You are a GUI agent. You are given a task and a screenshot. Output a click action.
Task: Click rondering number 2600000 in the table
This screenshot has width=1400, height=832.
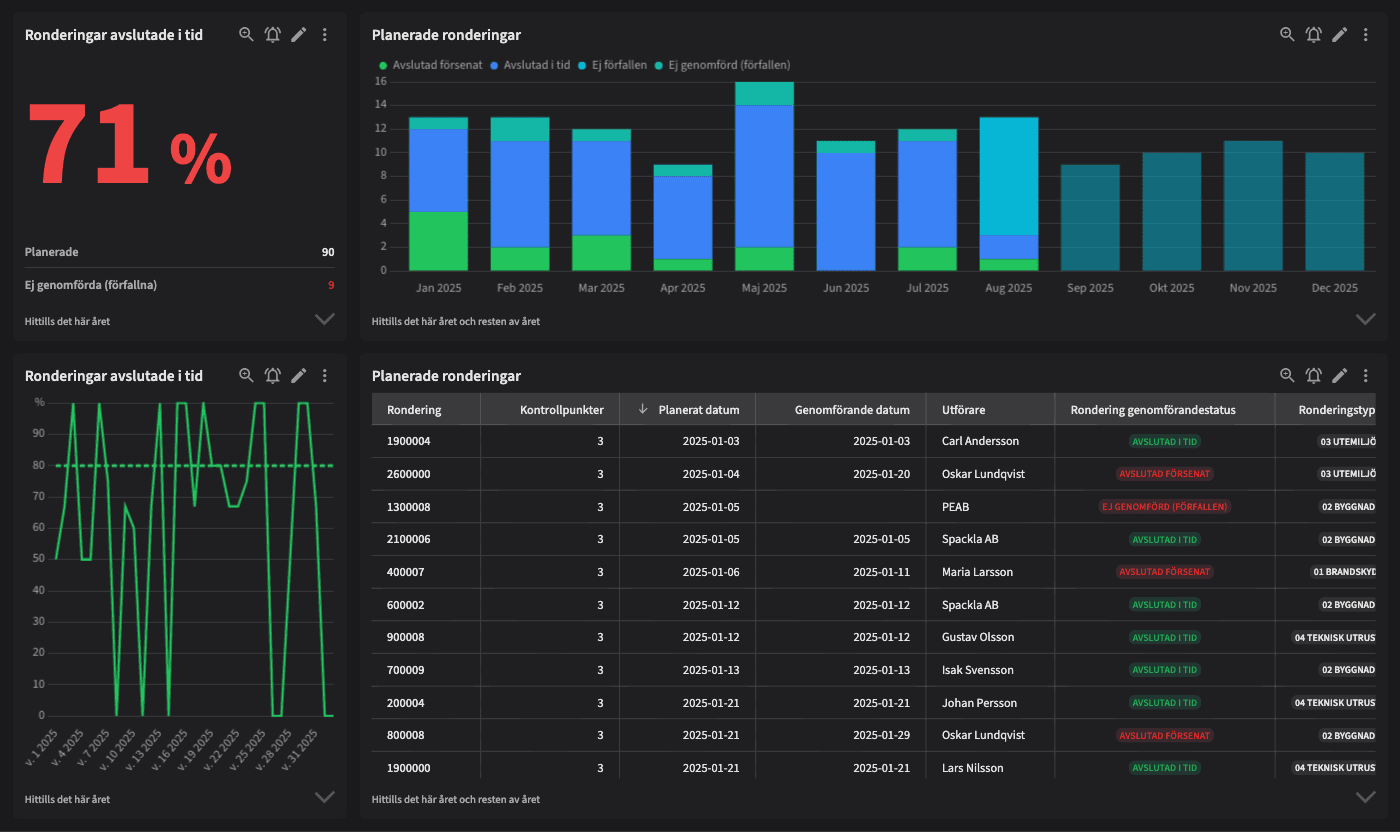tap(408, 474)
